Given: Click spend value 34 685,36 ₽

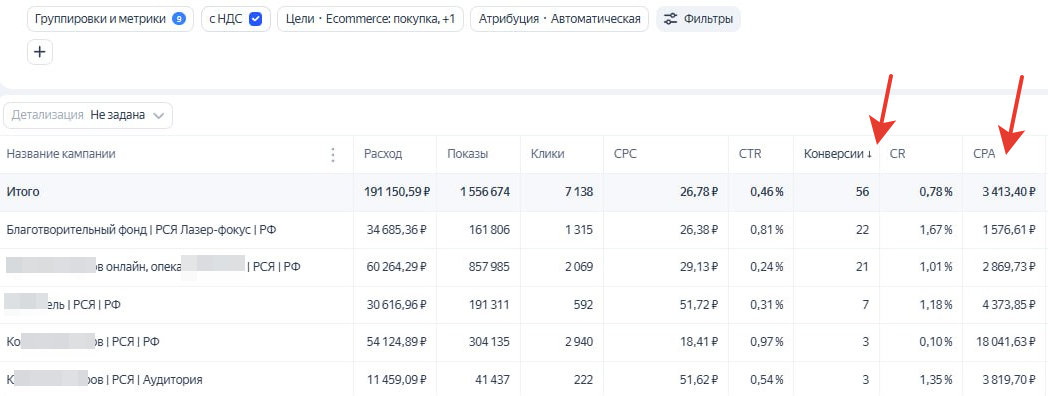Looking at the screenshot, I should pos(397,230).
